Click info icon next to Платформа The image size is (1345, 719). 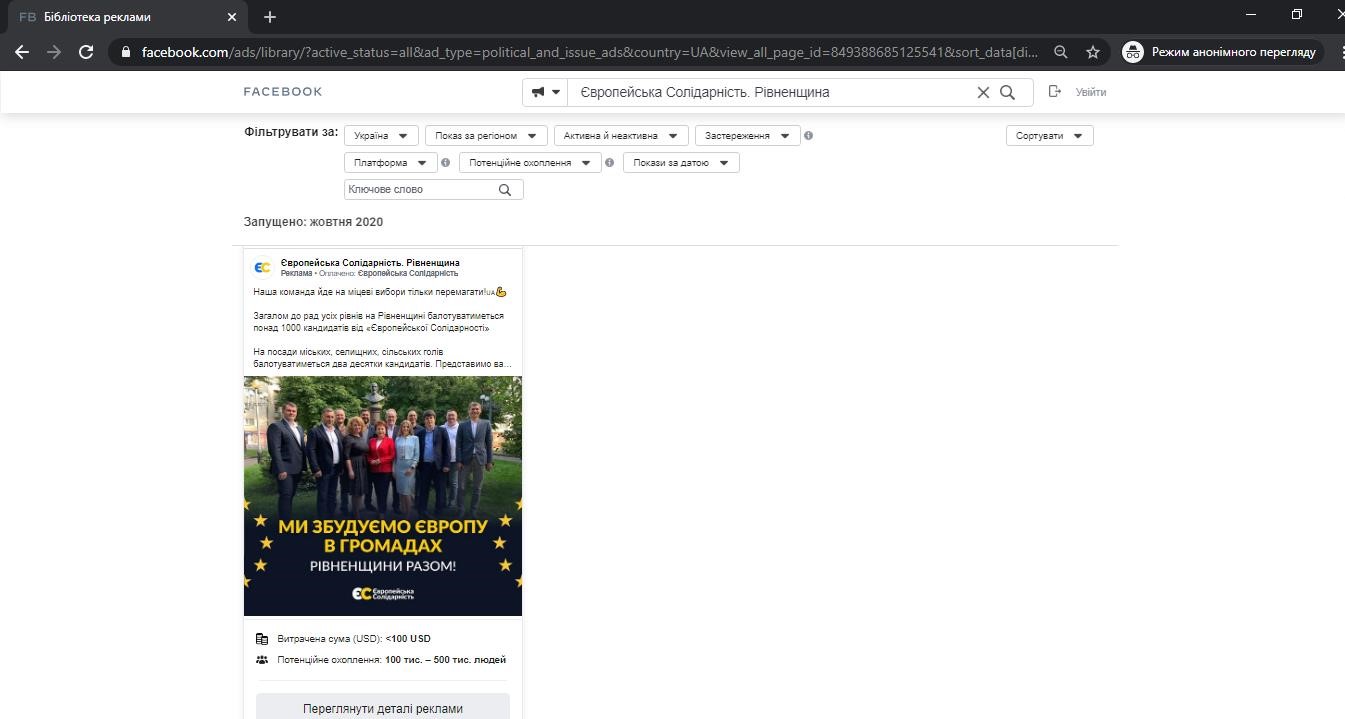(446, 162)
